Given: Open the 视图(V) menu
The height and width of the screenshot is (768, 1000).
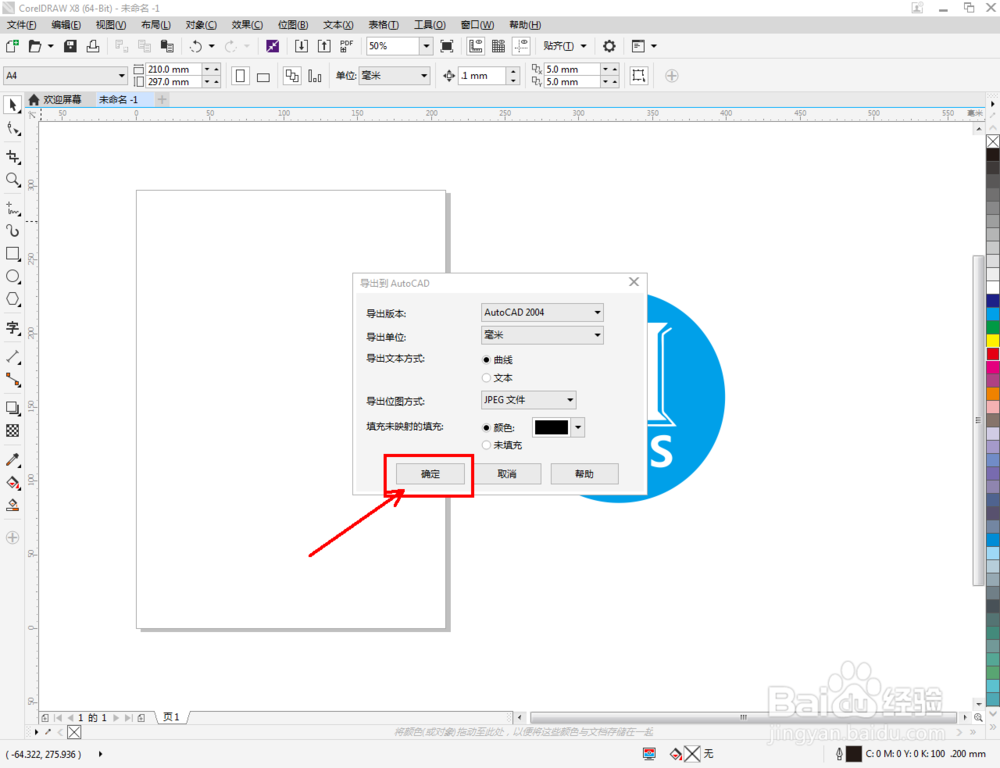Looking at the screenshot, I should point(111,25).
